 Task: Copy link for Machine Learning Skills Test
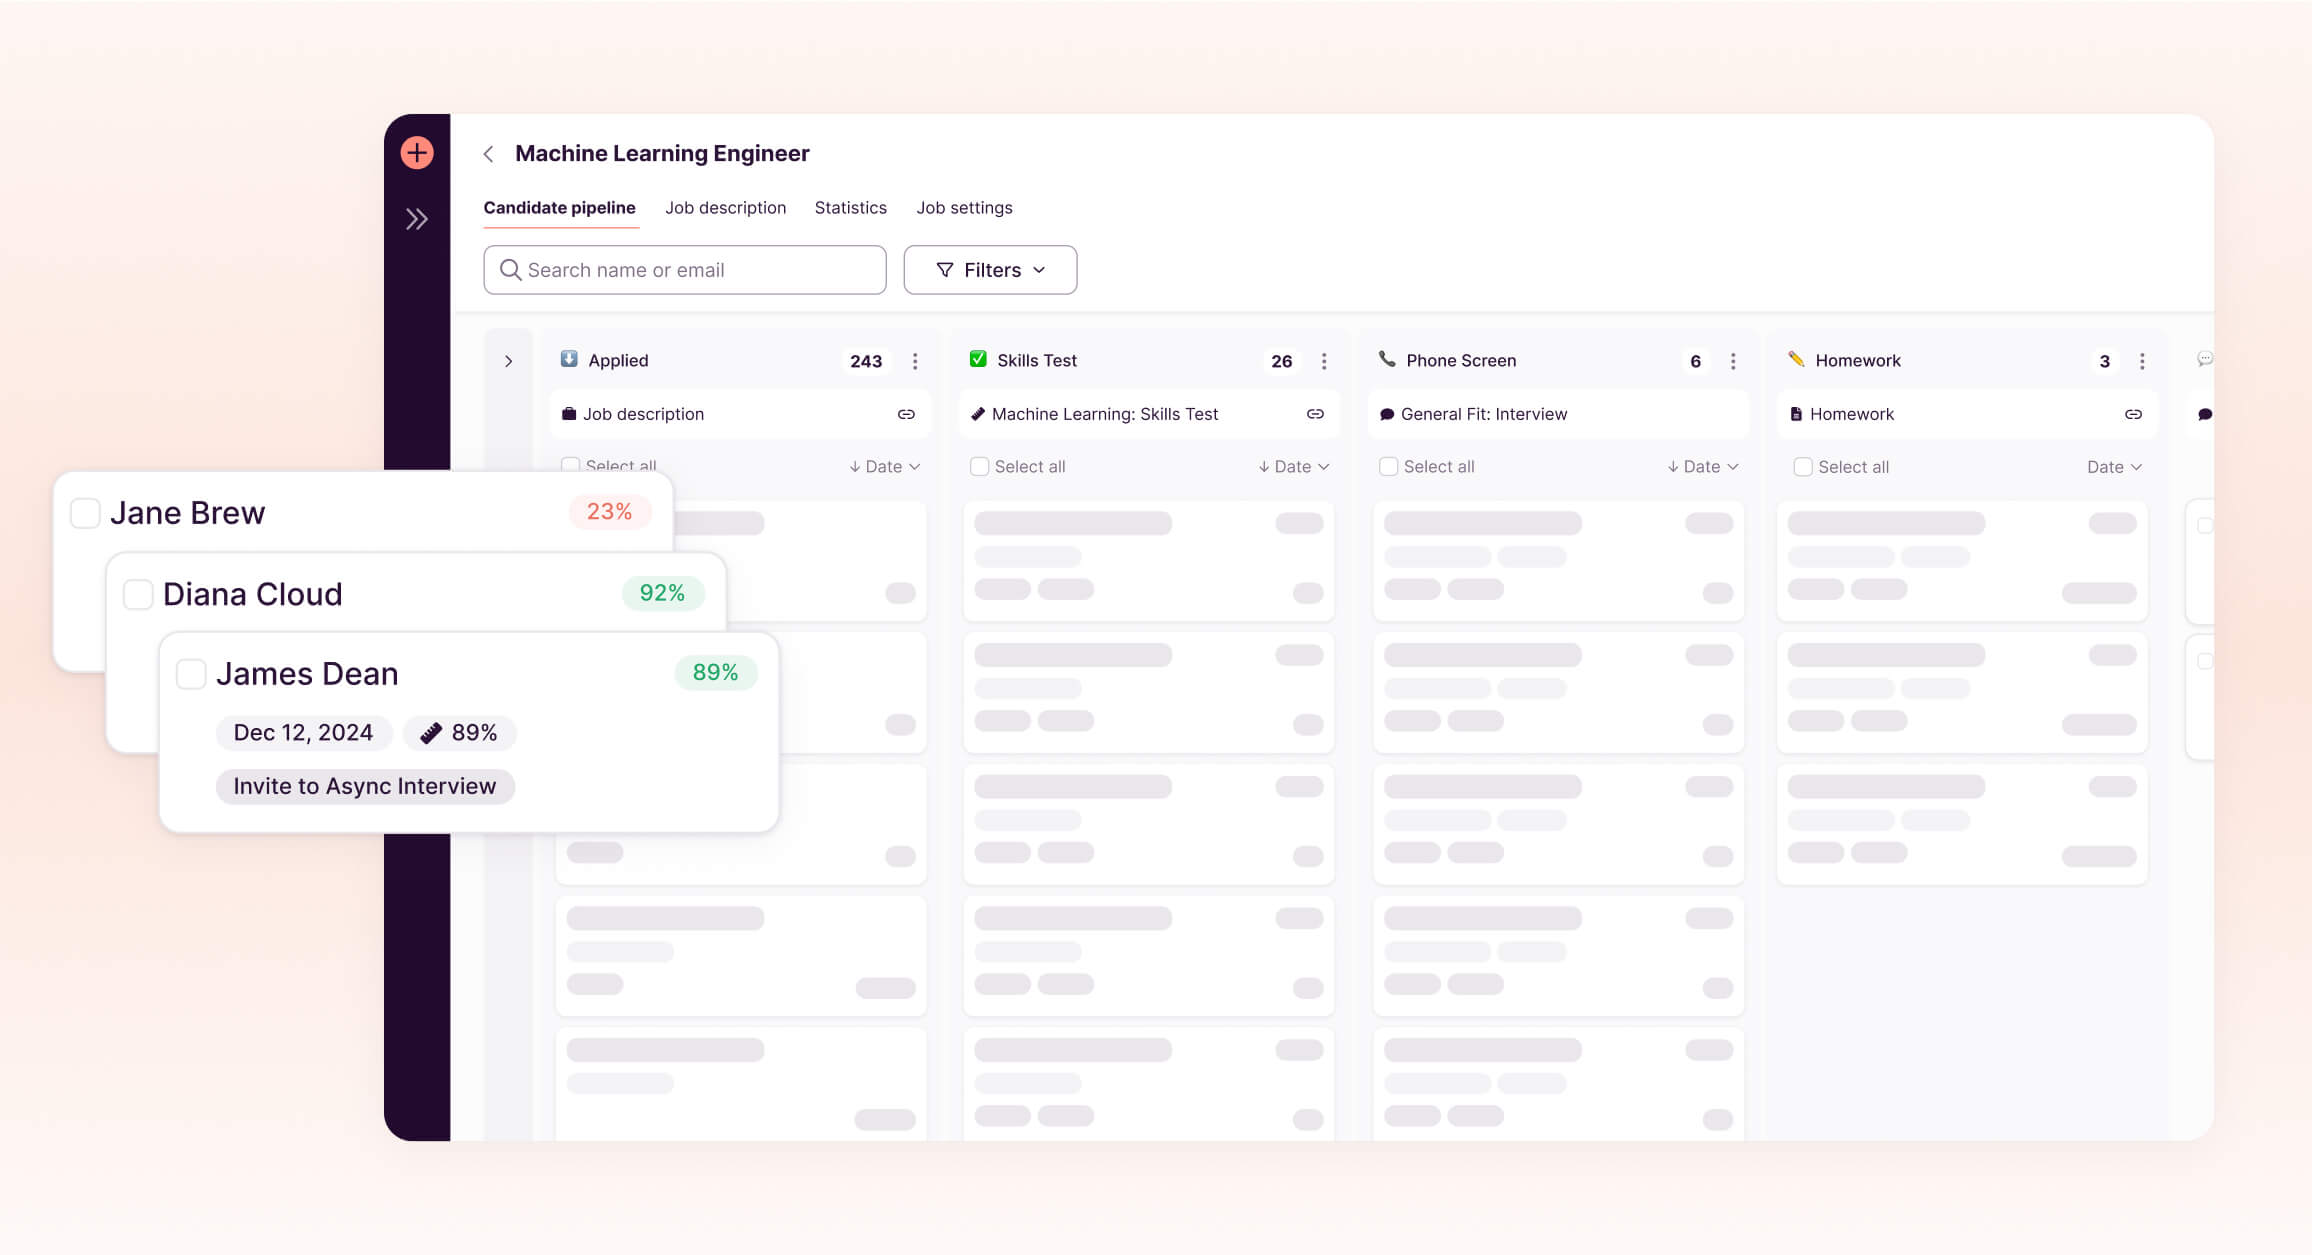(1315, 414)
